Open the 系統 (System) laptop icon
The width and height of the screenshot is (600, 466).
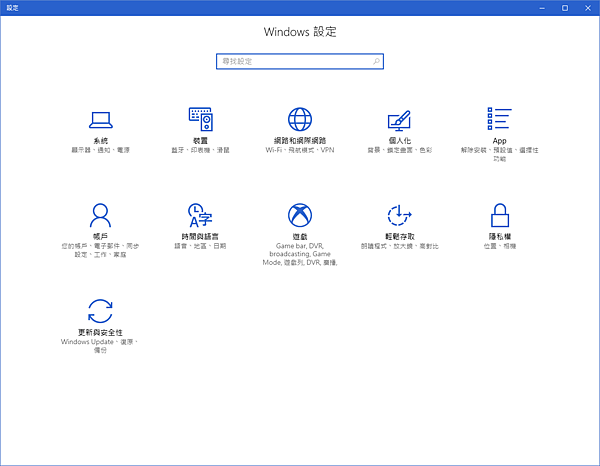101,120
